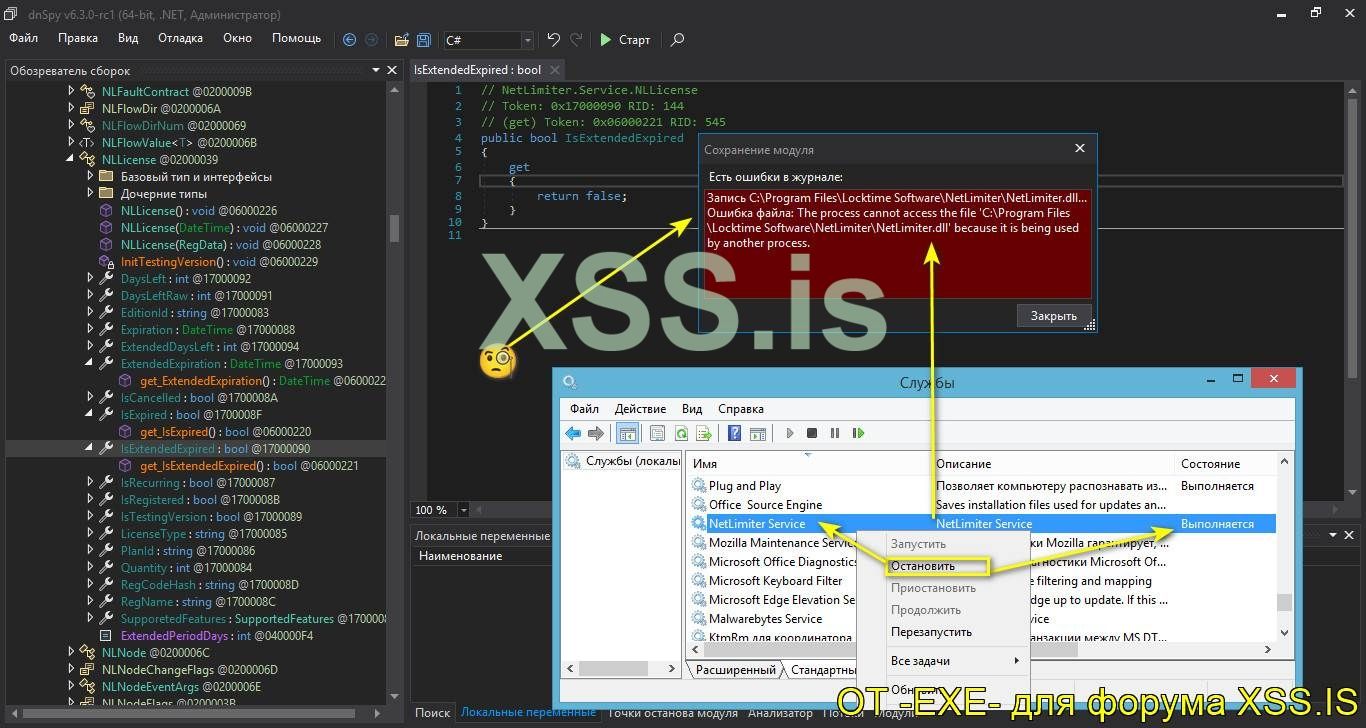Open the Отладка menu in dnSpy
The height and width of the screenshot is (728, 1366).
point(180,38)
